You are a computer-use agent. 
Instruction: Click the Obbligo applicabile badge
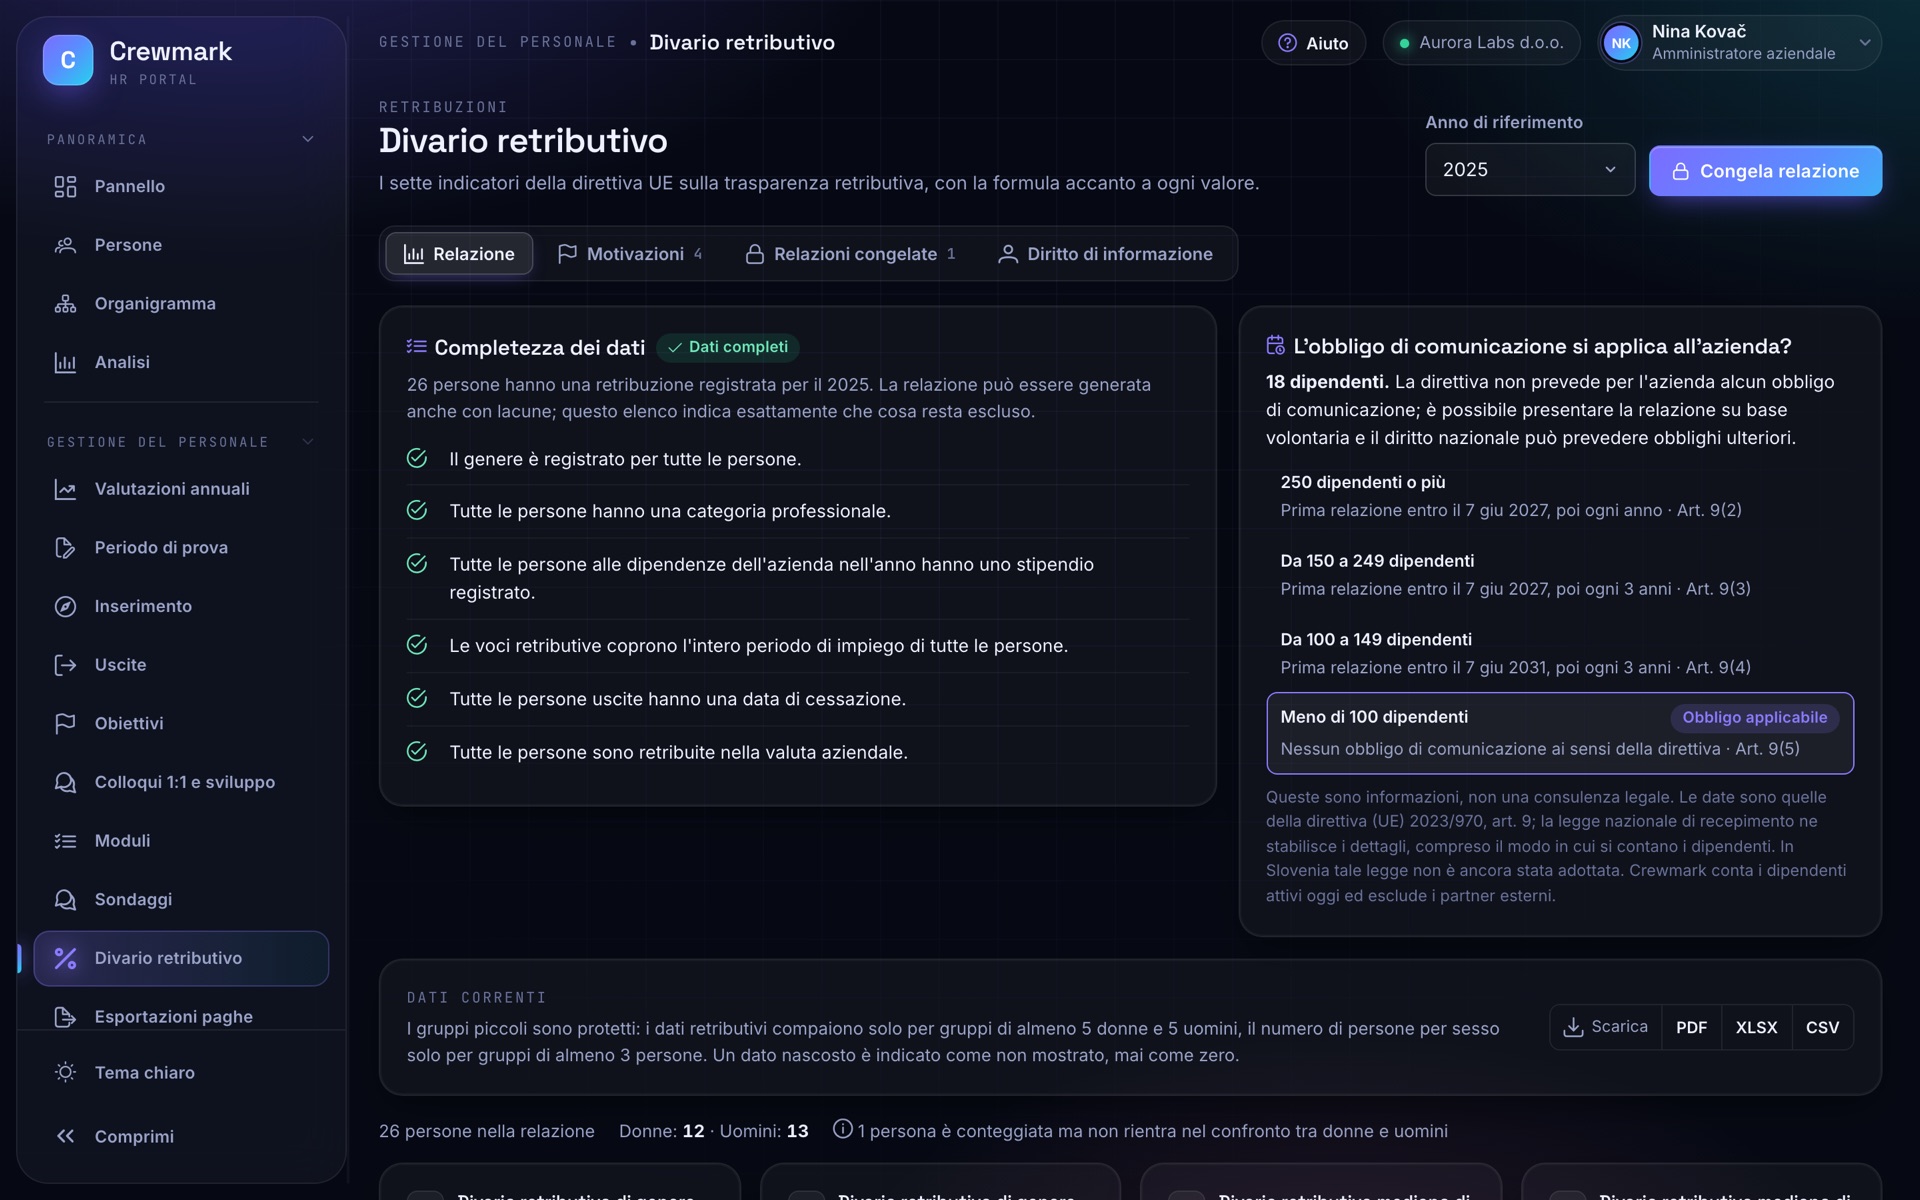(1754, 718)
